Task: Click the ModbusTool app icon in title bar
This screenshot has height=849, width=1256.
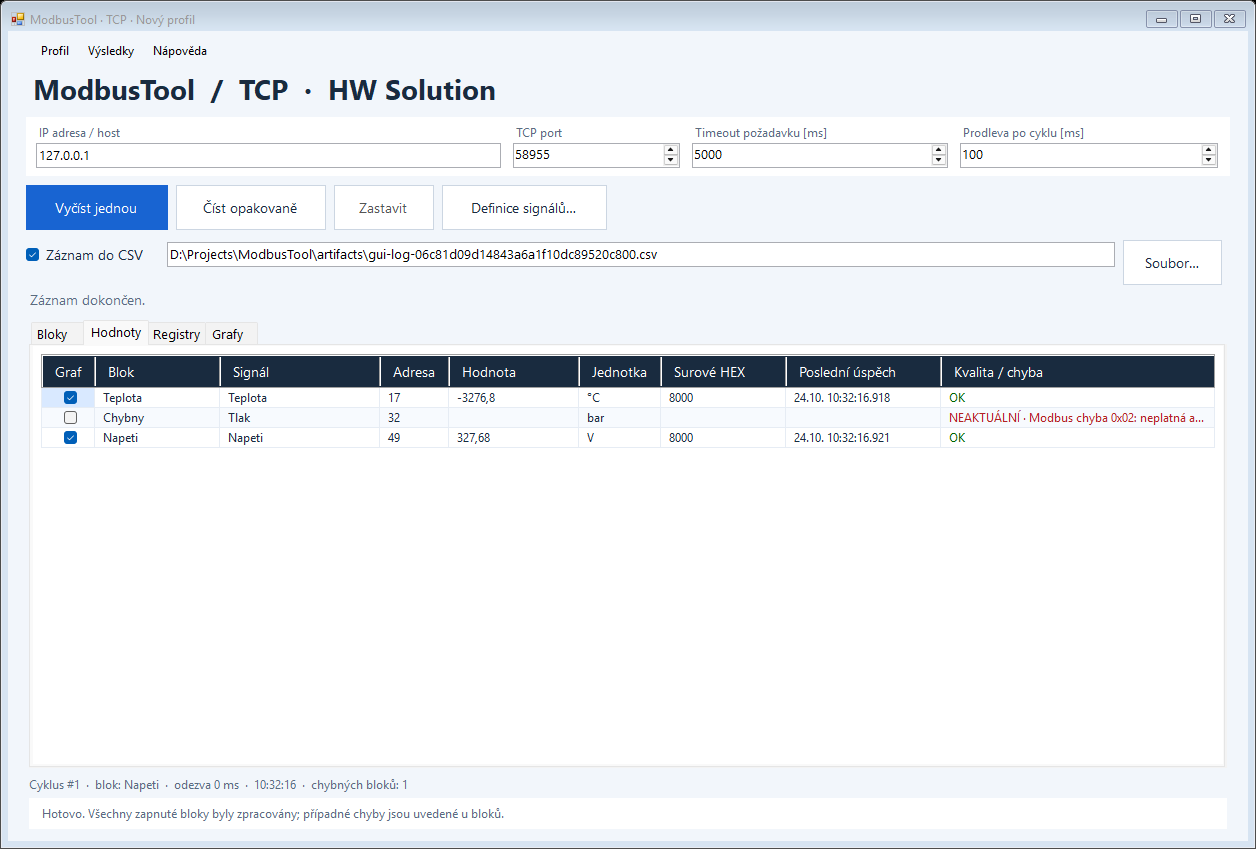Action: point(17,19)
